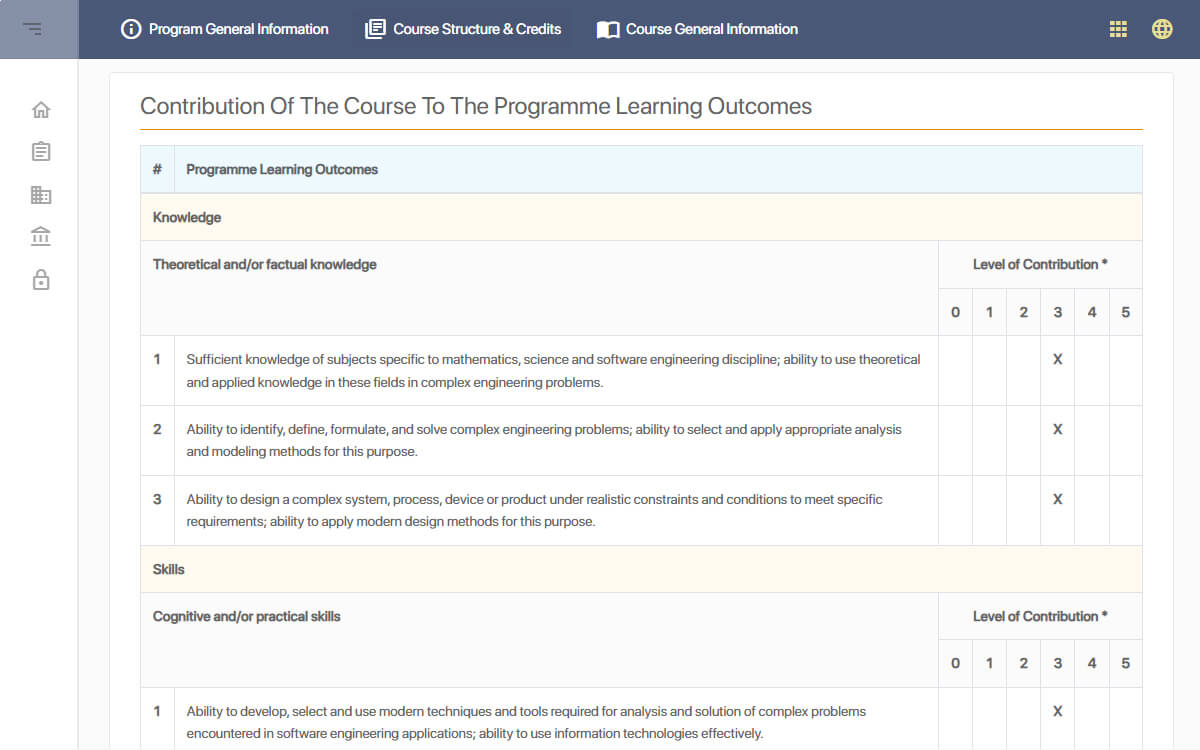
Task: Open the institution (bank) icon in sidebar
Action: pyautogui.click(x=41, y=237)
